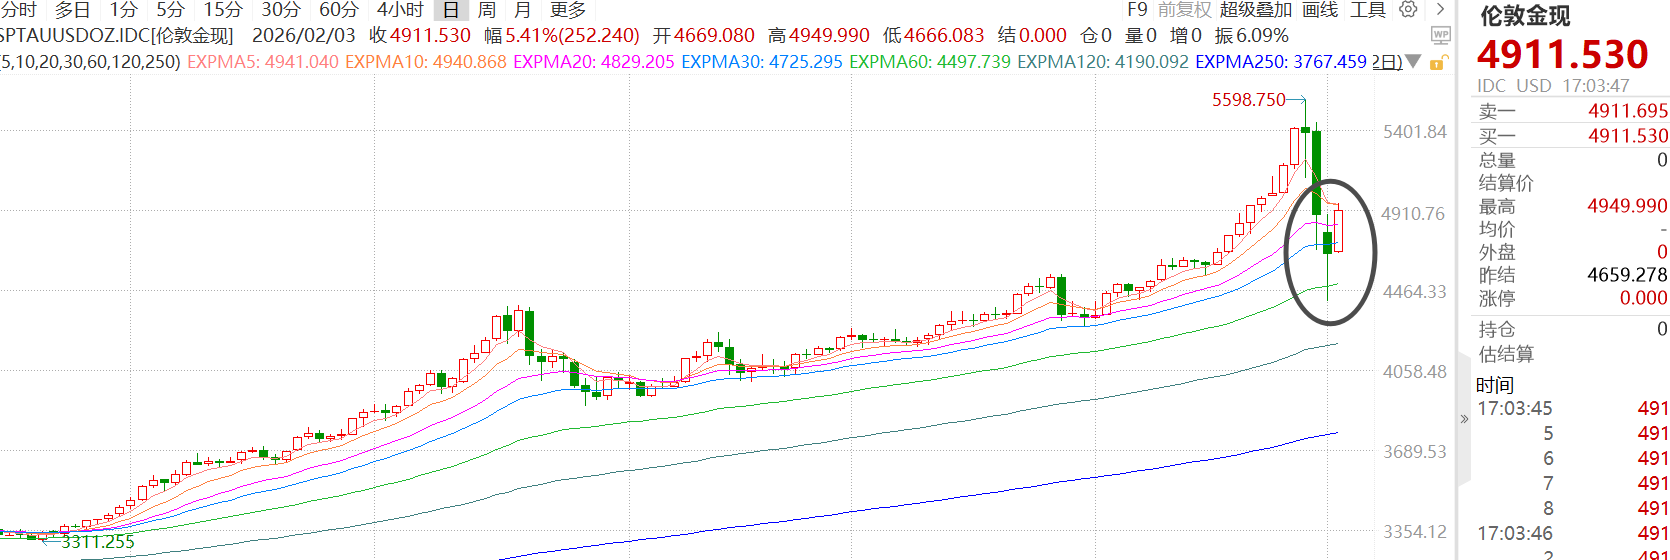Click the 5598.750 high price marker

1249,100
